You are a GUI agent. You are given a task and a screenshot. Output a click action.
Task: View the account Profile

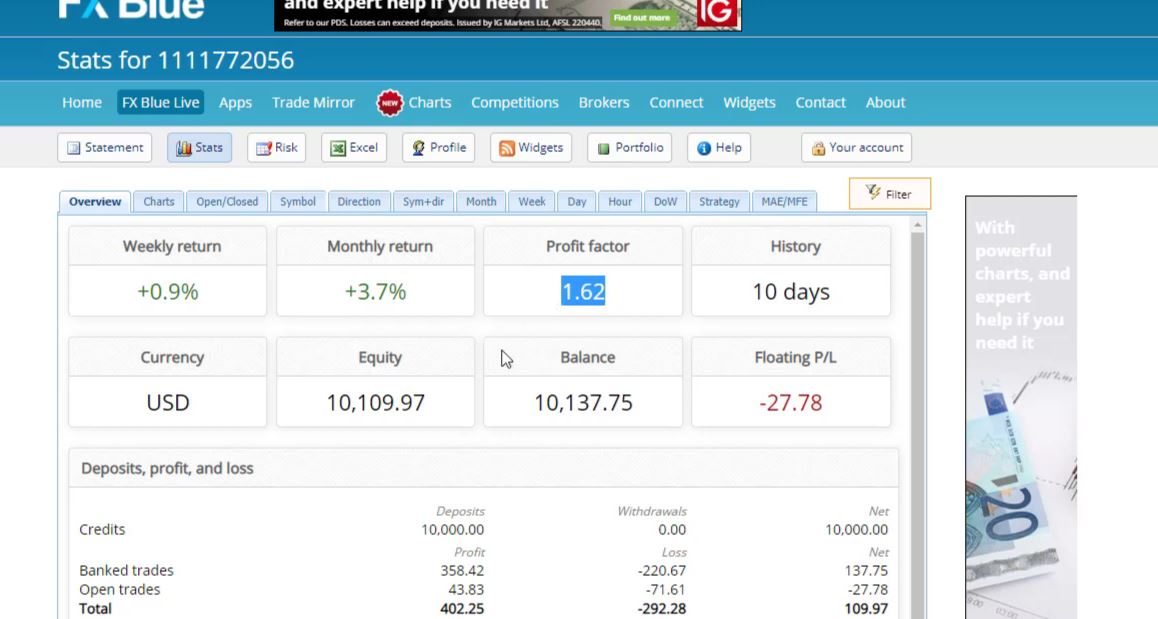pyautogui.click(x=438, y=147)
